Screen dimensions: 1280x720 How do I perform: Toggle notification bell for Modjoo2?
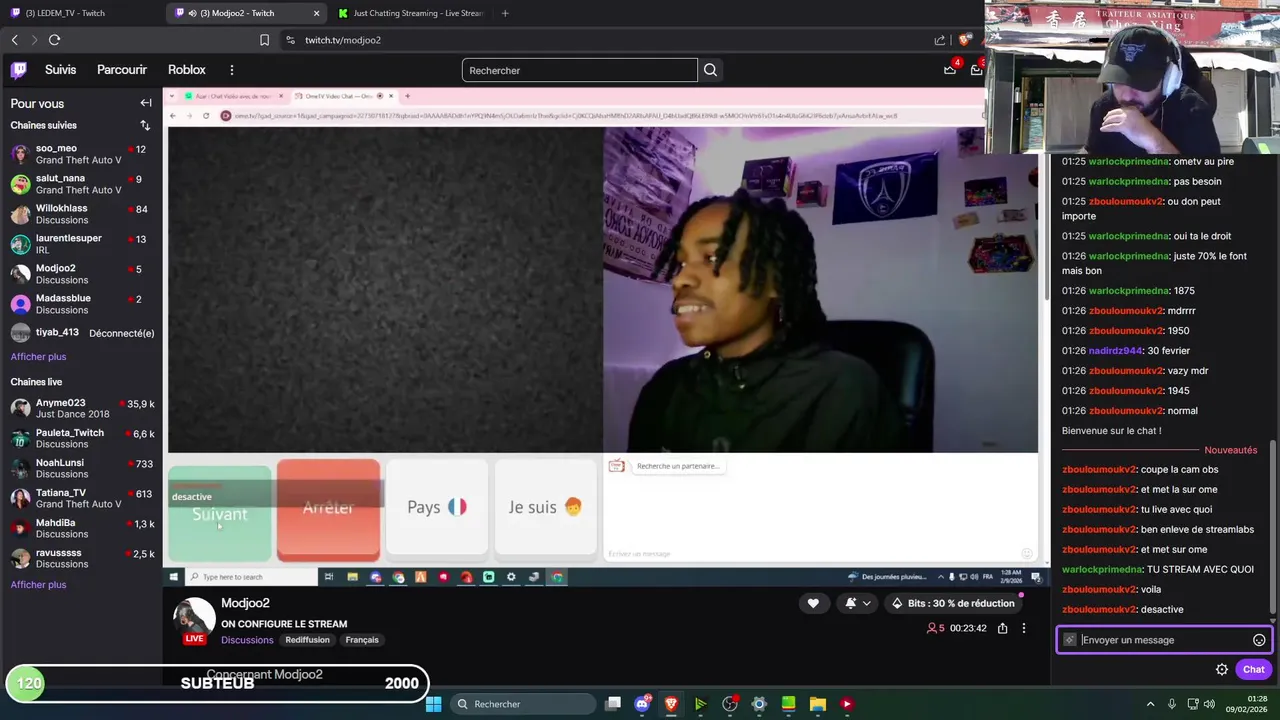point(850,603)
